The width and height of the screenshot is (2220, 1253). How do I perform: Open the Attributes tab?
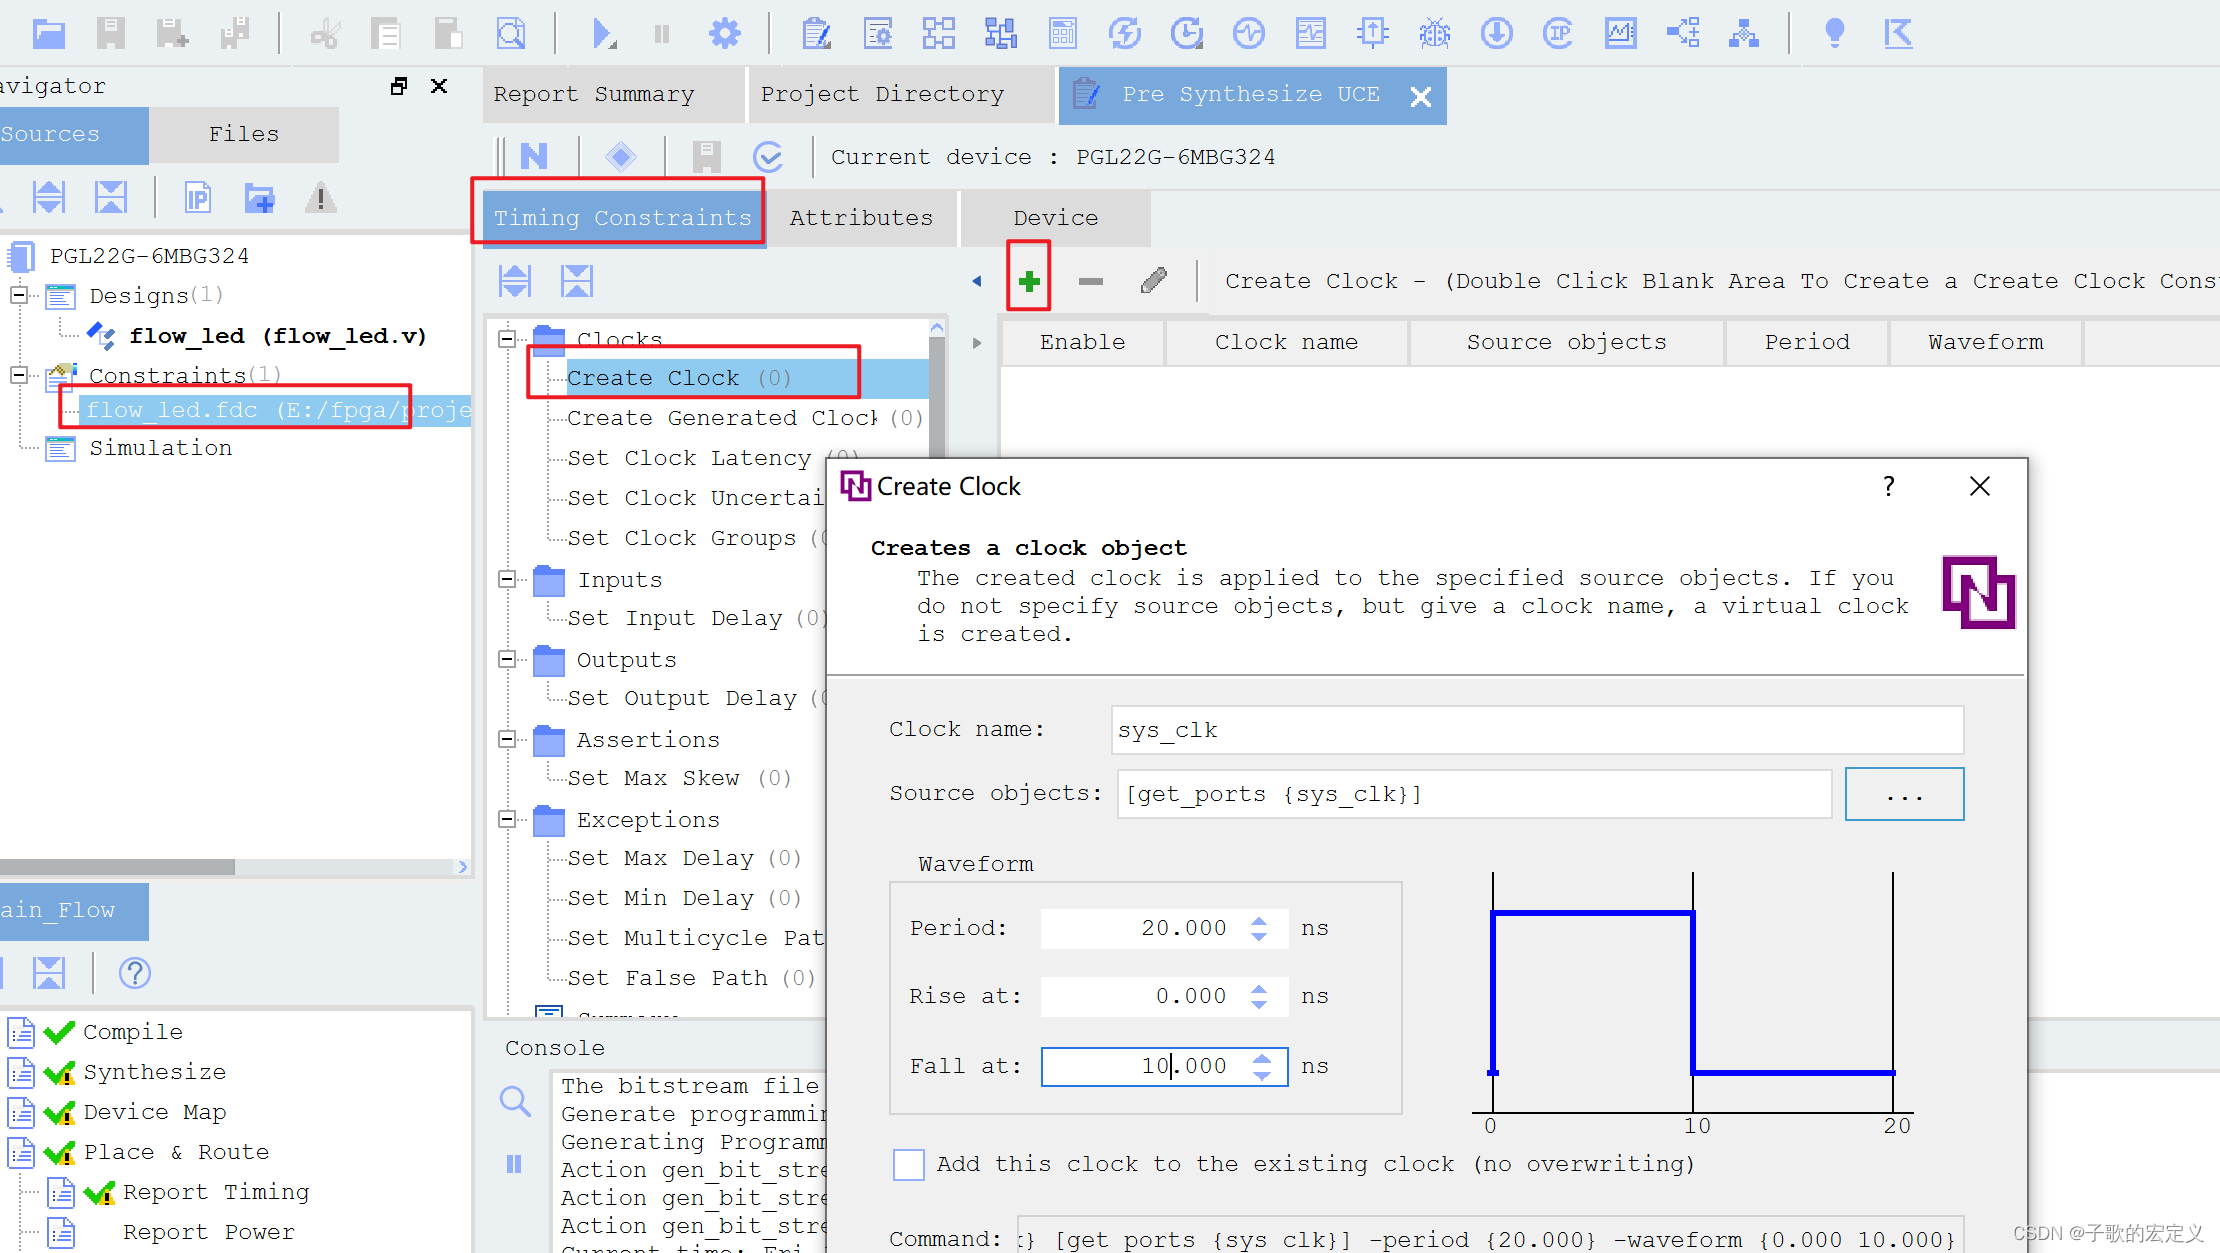[861, 218]
